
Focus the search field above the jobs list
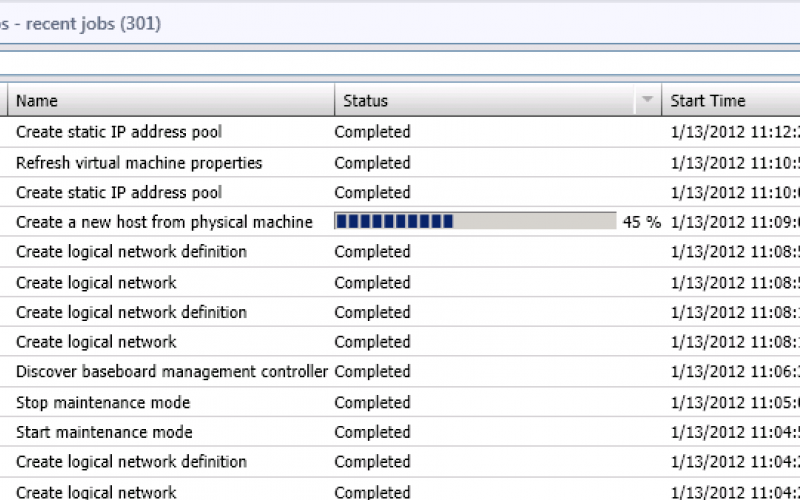click(400, 64)
